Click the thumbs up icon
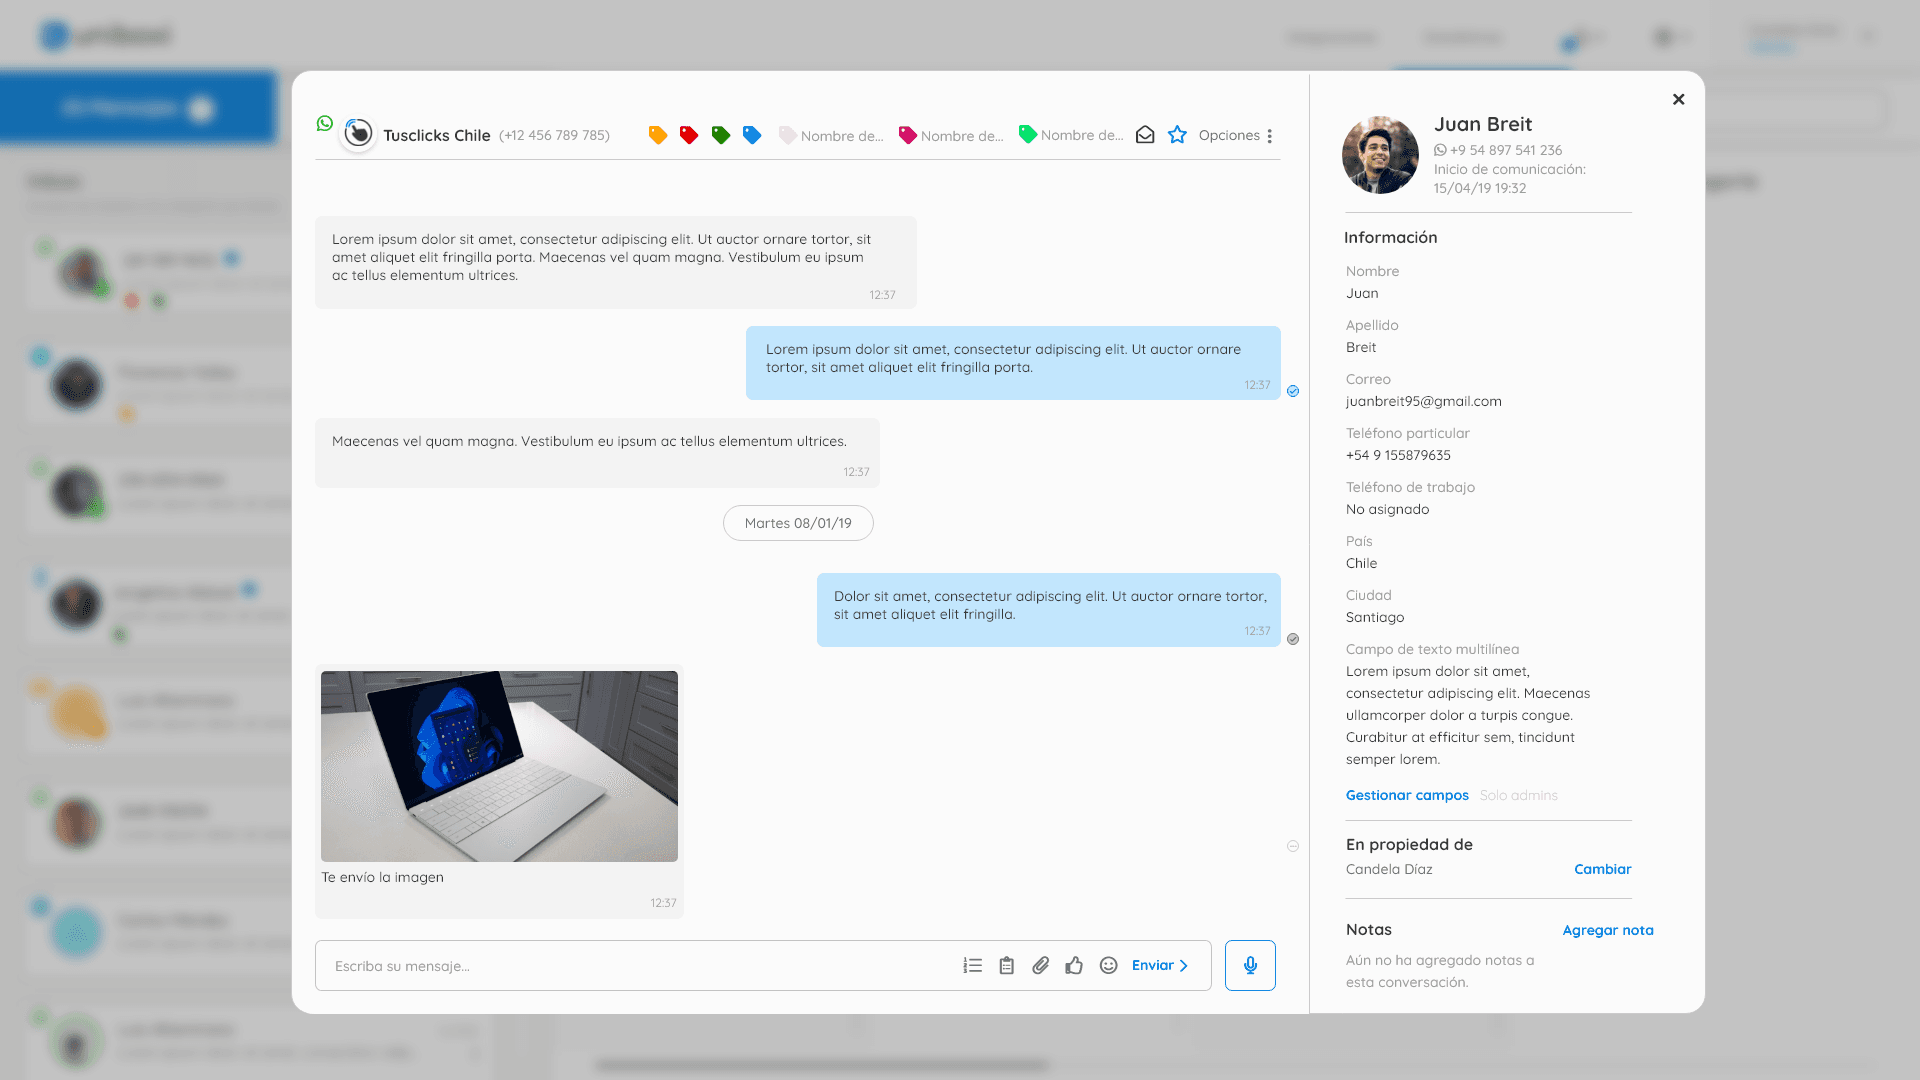This screenshot has height=1080, width=1920. click(1074, 965)
